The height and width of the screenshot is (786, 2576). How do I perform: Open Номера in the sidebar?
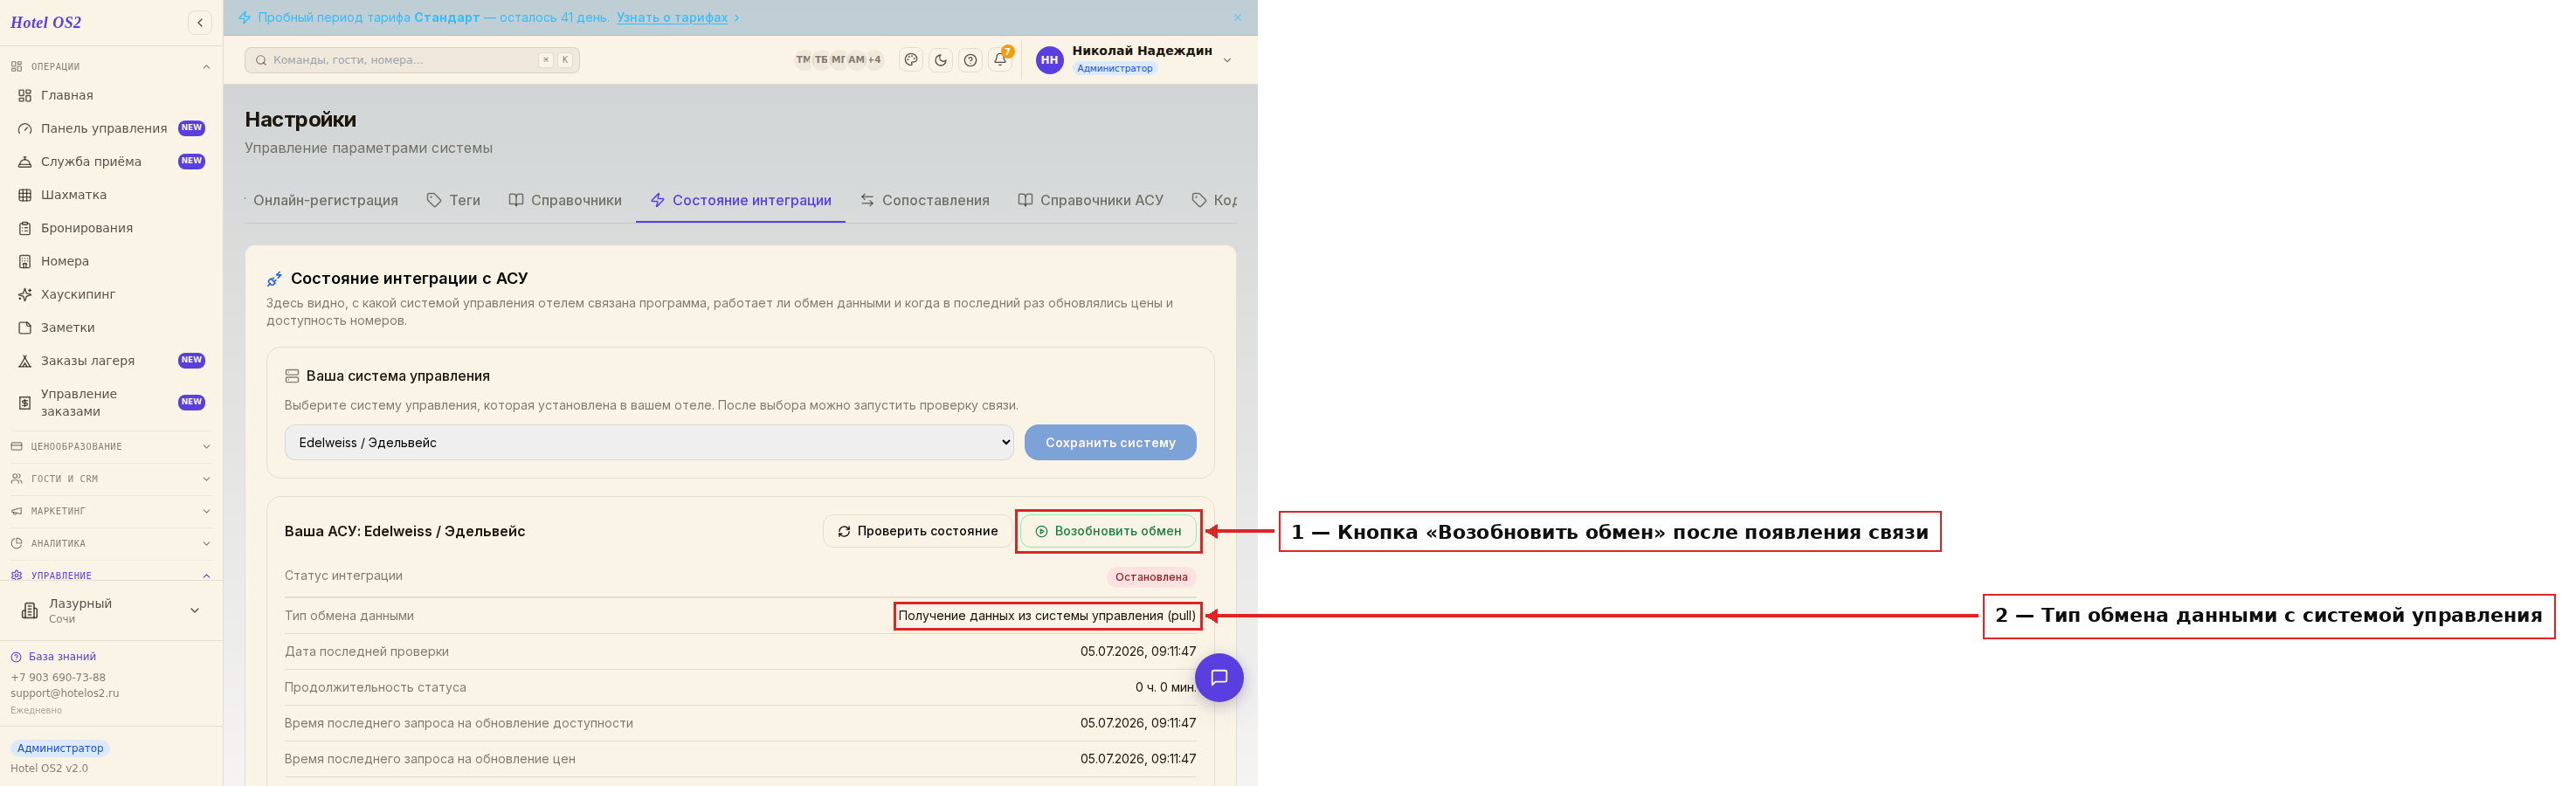pos(111,261)
